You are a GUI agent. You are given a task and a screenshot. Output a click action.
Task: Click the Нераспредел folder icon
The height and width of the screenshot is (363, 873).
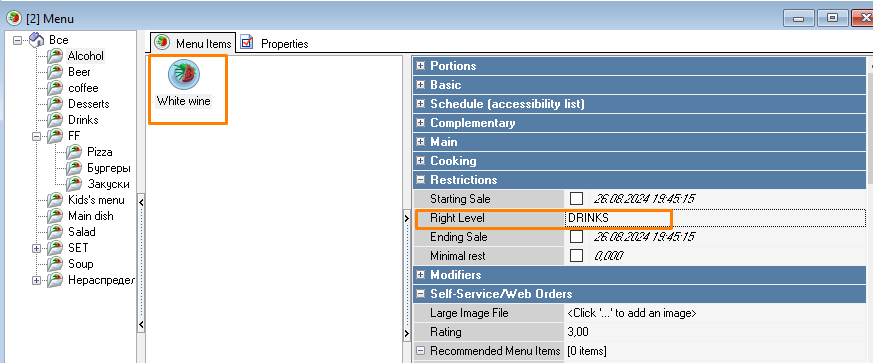pos(55,280)
